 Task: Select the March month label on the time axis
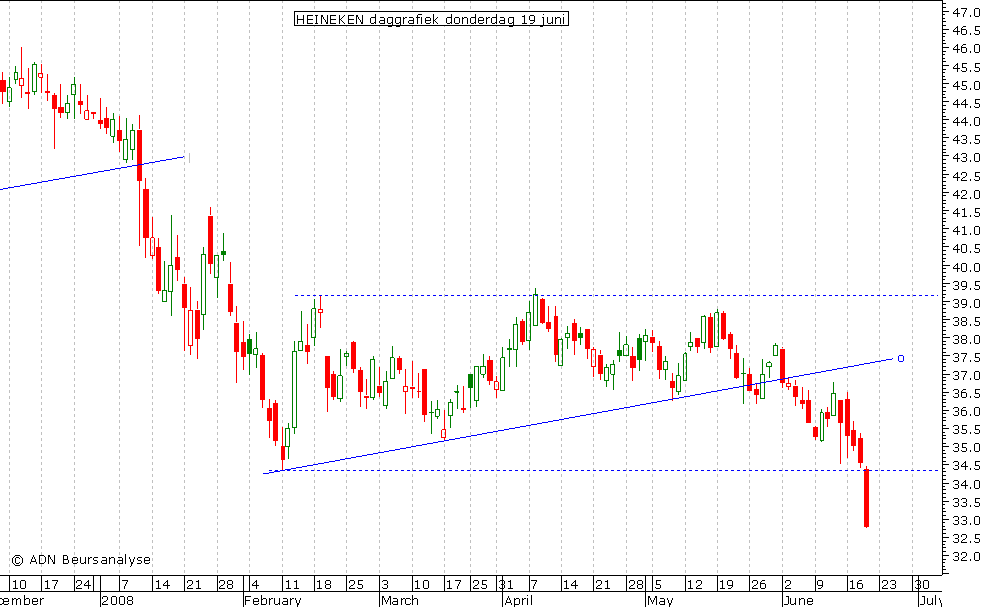tap(400, 600)
